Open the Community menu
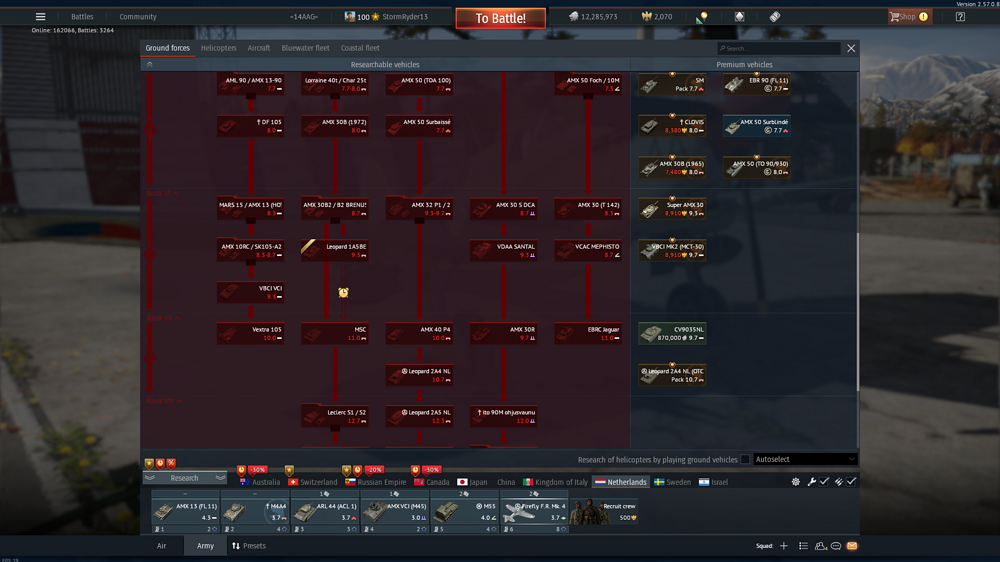Viewport: 1000px width, 562px height. point(138,17)
